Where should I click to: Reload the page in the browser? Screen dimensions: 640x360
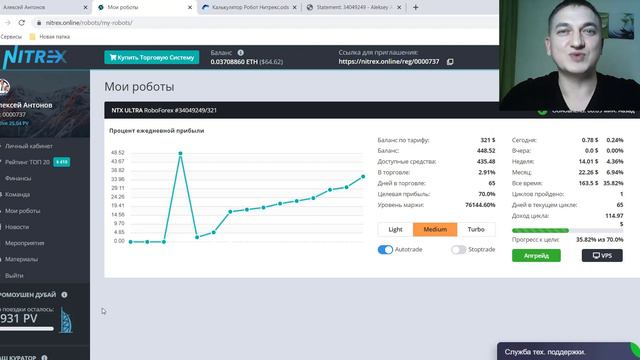(x=22, y=23)
